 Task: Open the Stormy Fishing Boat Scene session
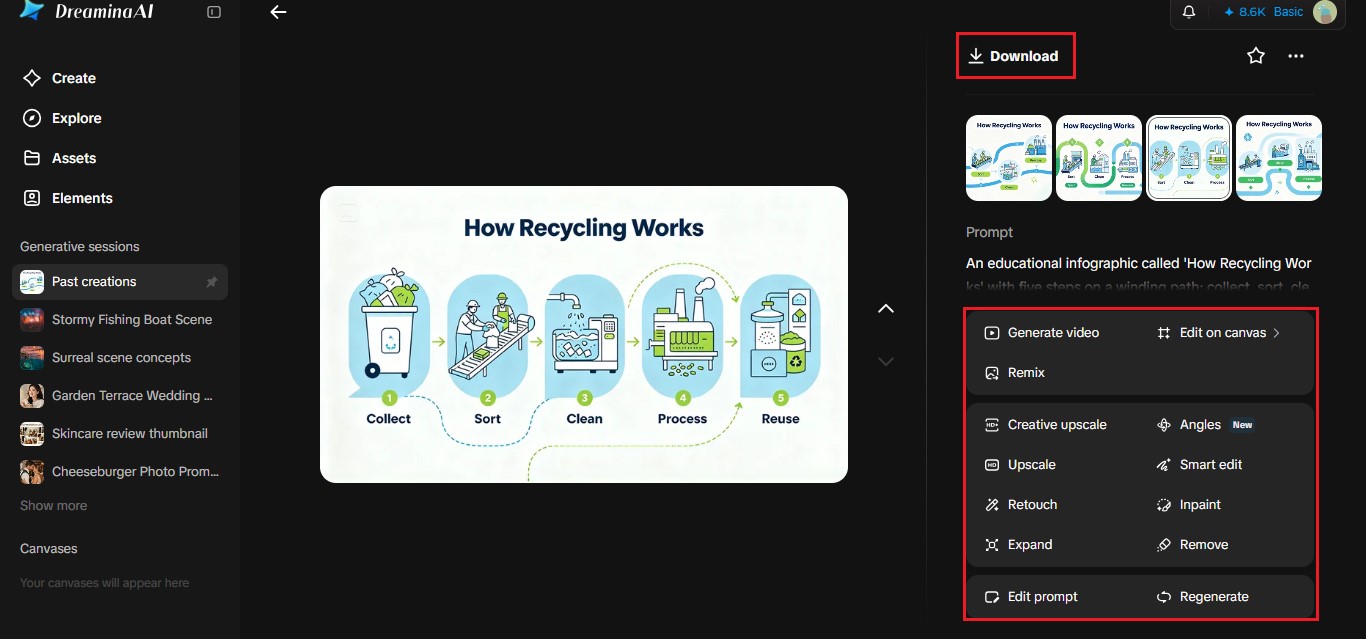pos(120,320)
